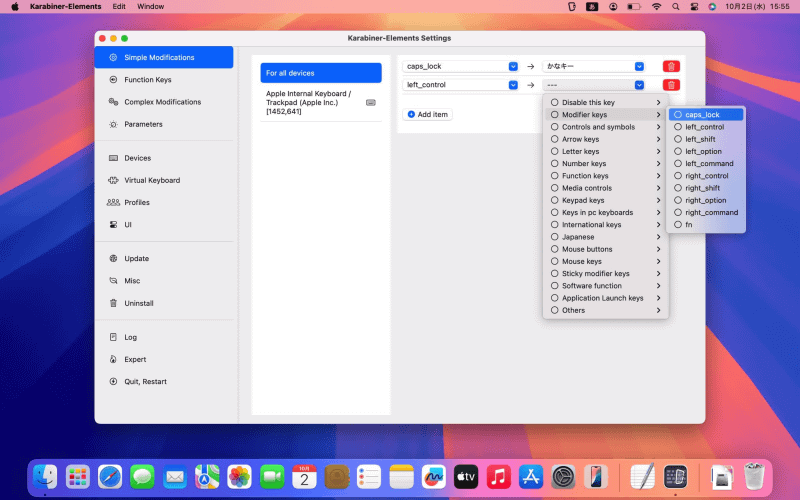Delete the caps_lock mapping row
Image resolution: width=800 pixels, height=500 pixels.
pyautogui.click(x=671, y=66)
